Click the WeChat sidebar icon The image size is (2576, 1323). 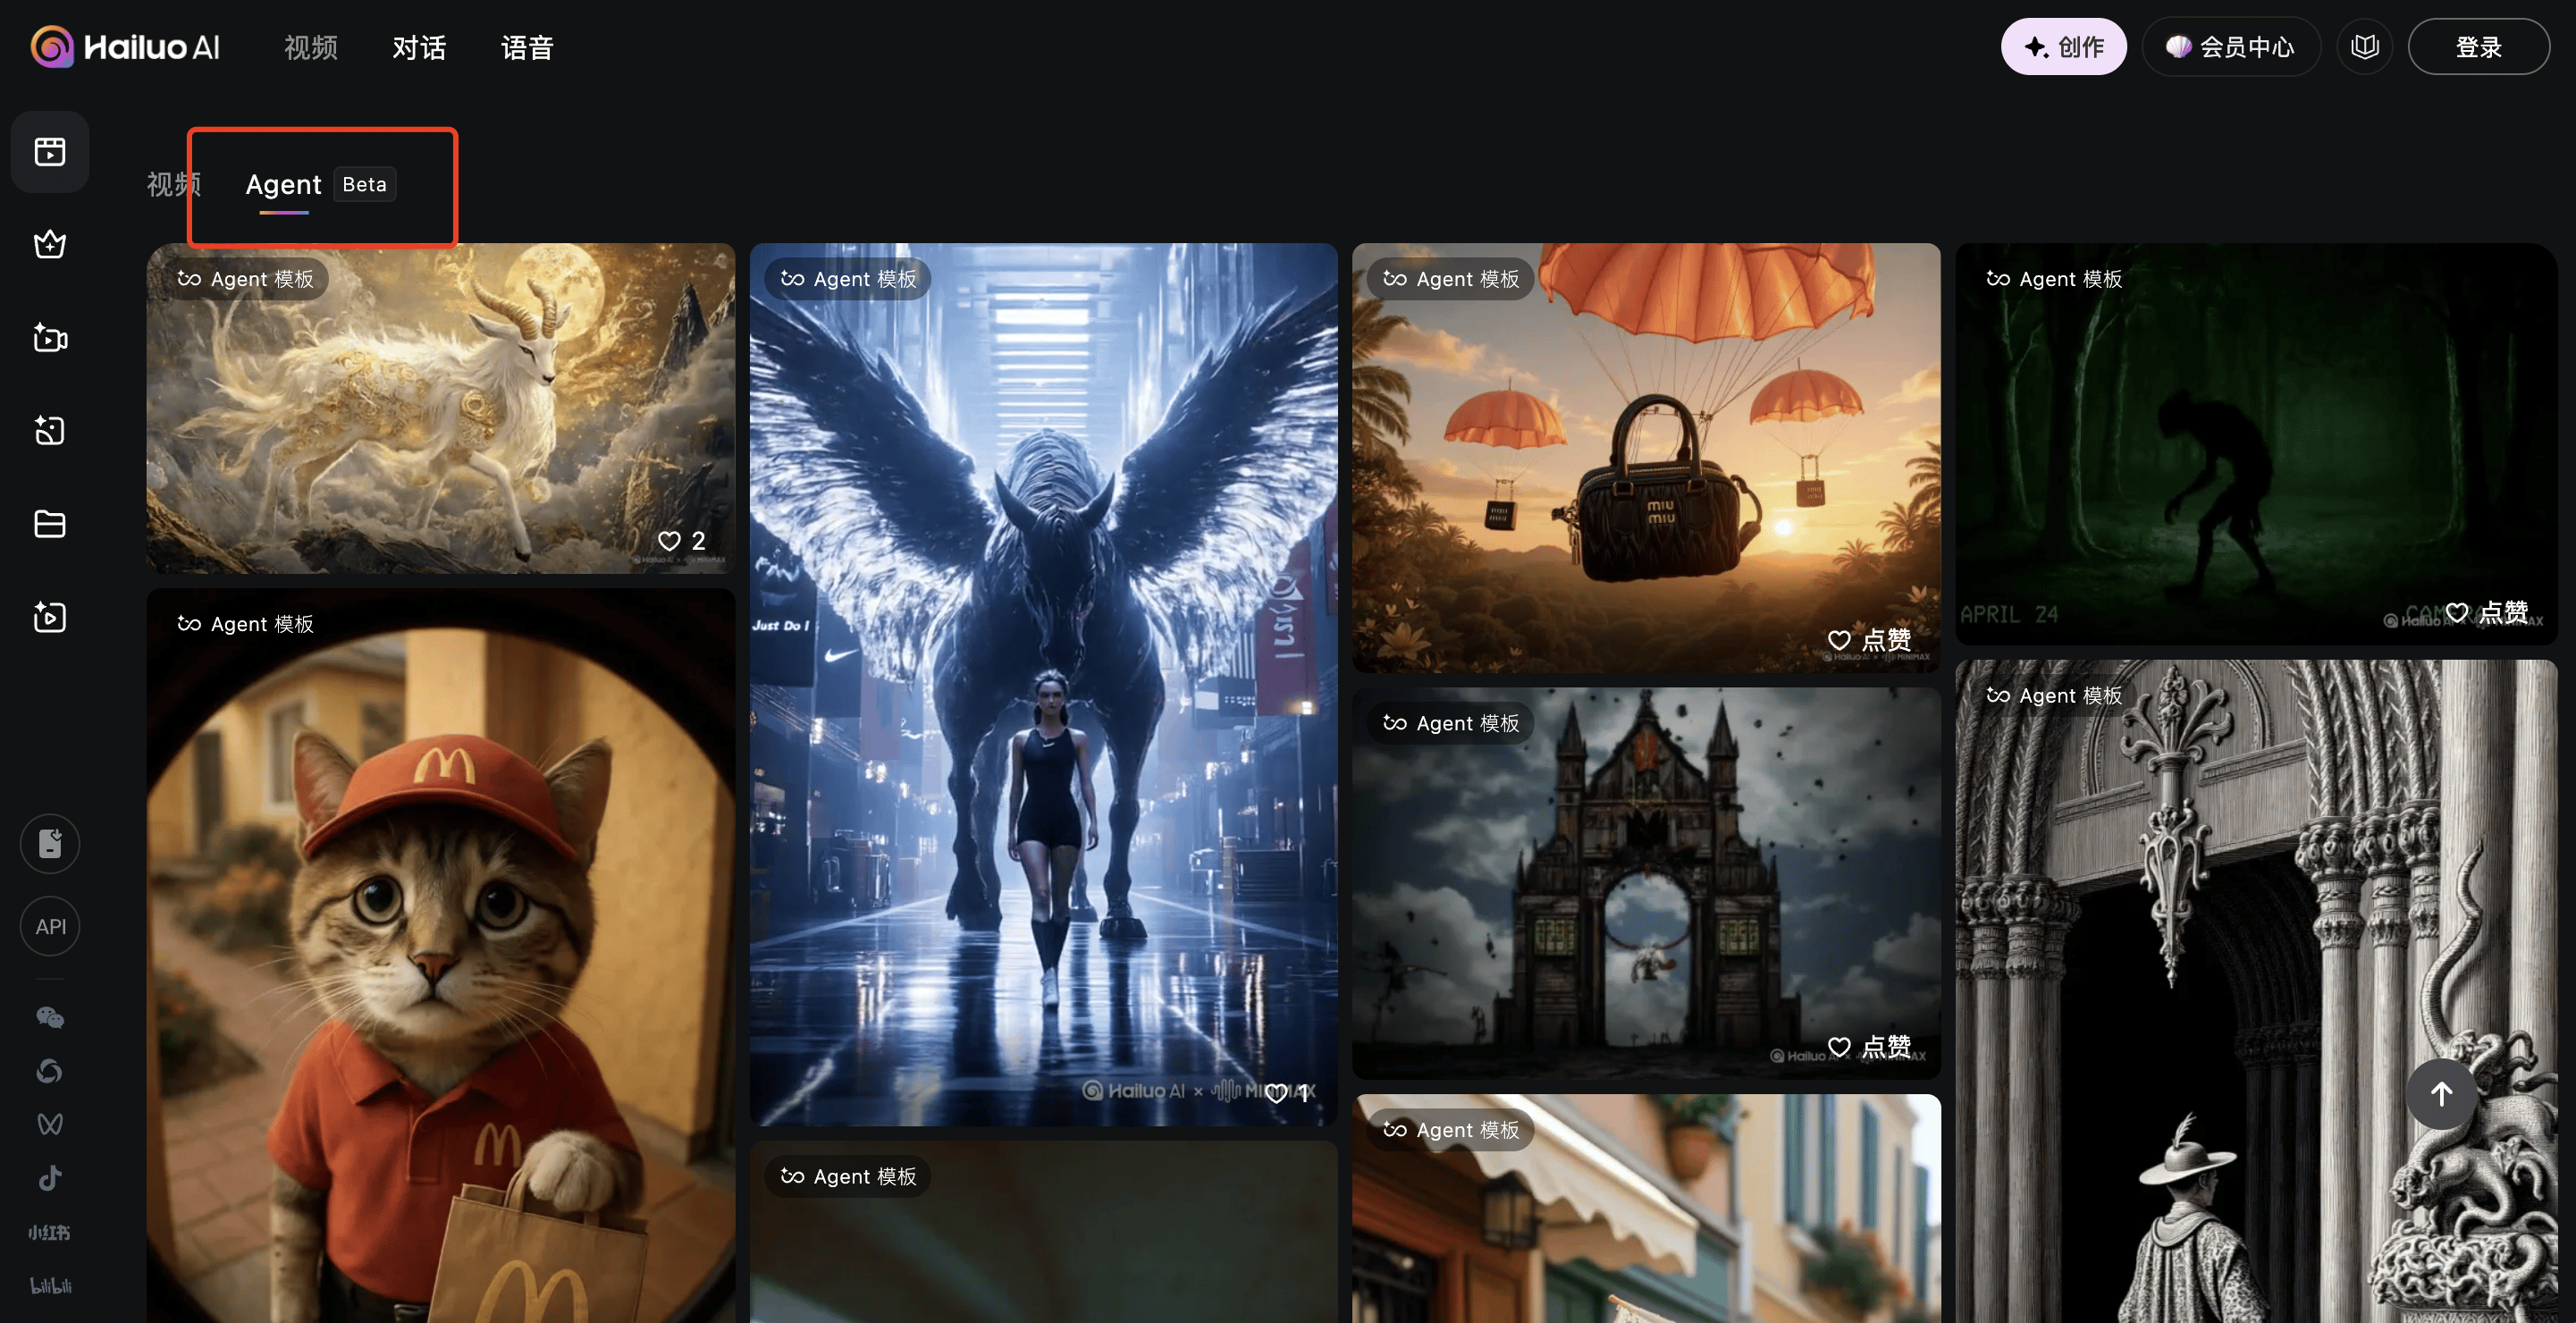pyautogui.click(x=50, y=1017)
